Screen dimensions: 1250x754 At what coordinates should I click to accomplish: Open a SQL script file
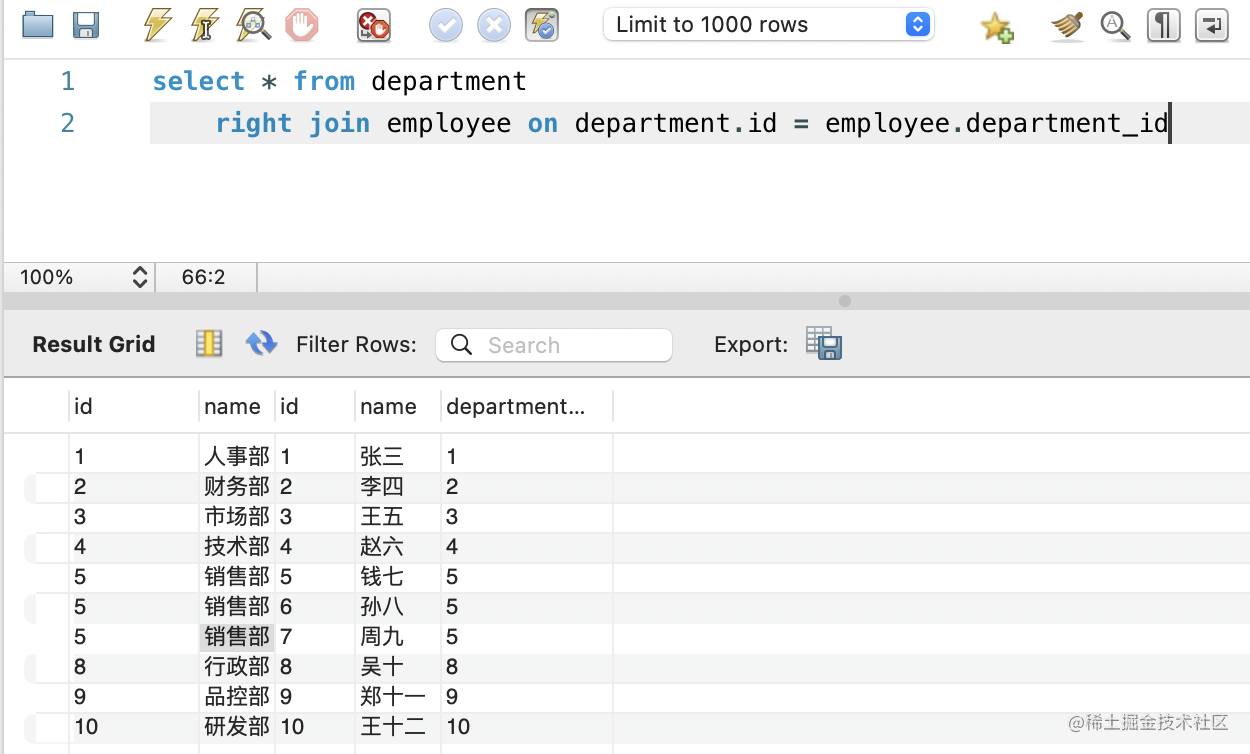tap(38, 25)
